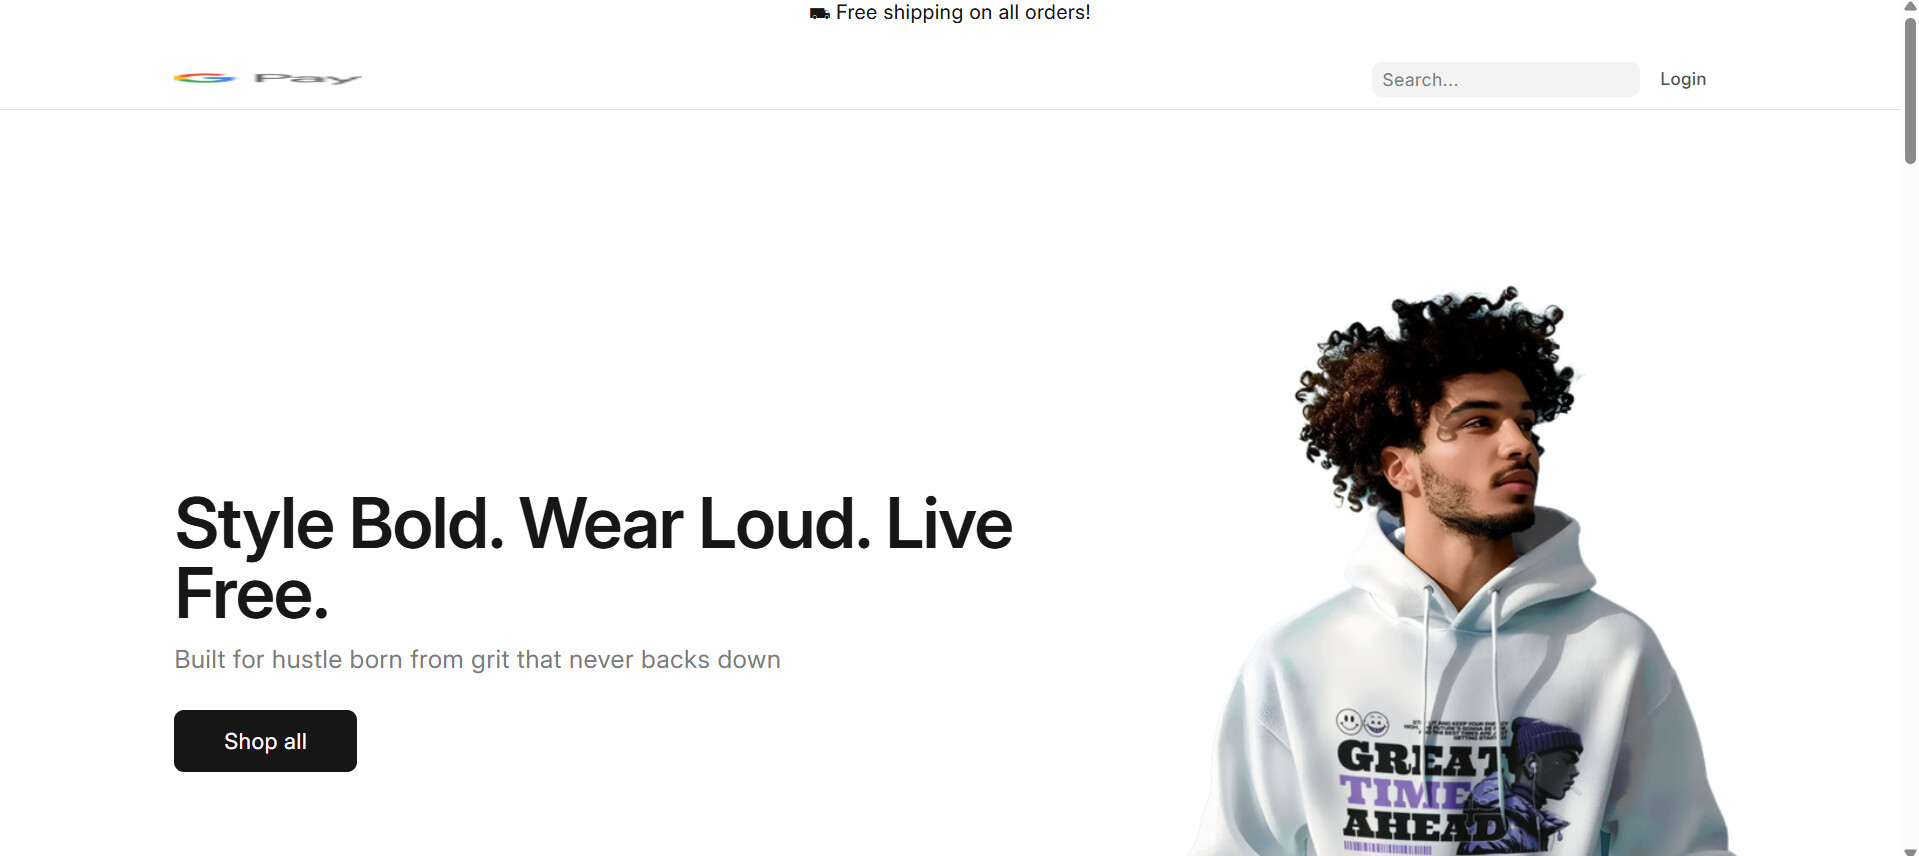Click the Built for hustle subtitle text
Screen dimensions: 1919x856
[x=477, y=660]
